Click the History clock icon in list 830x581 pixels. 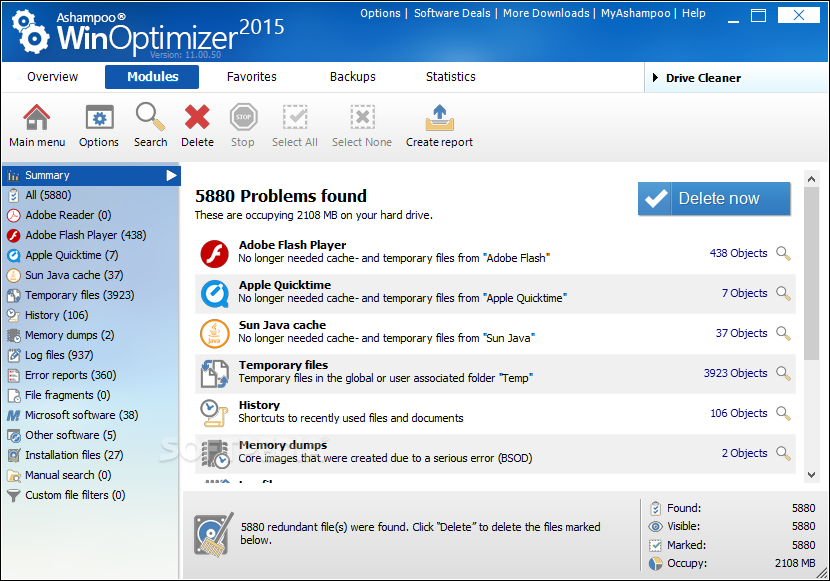[x=213, y=413]
